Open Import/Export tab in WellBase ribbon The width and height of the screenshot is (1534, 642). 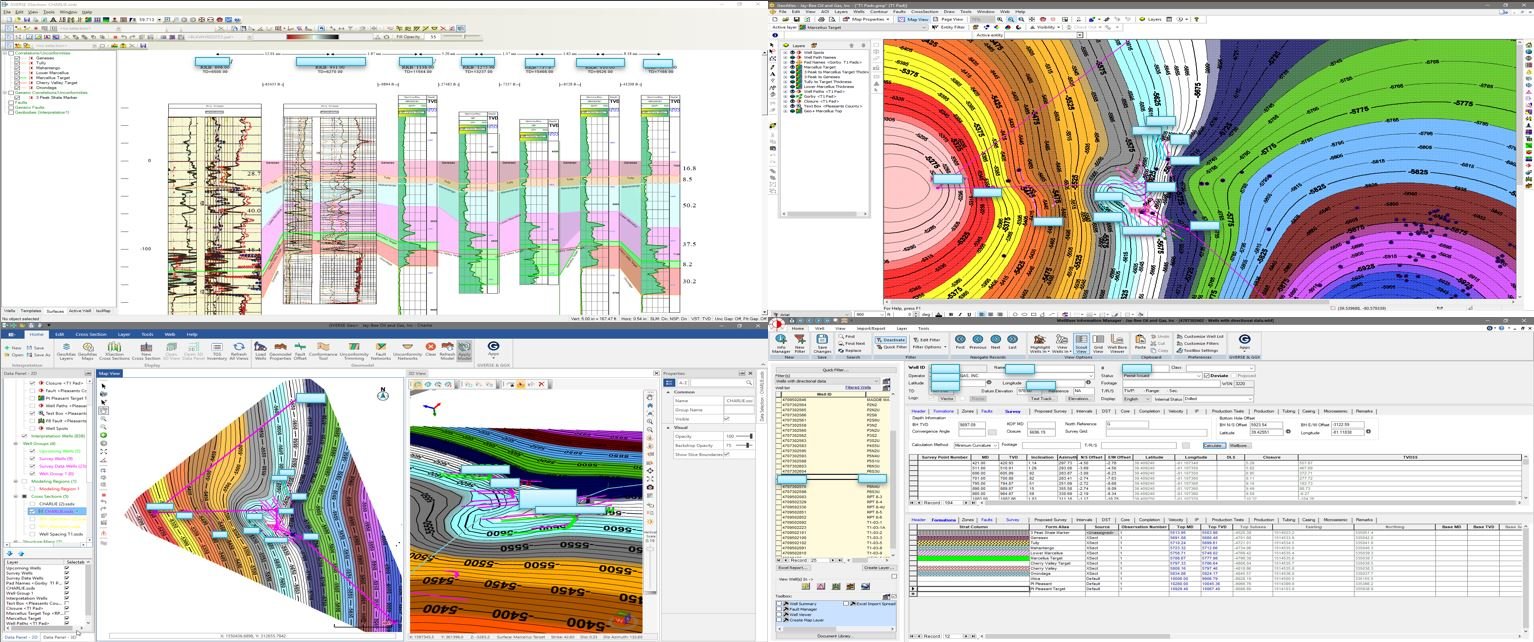tap(870, 328)
